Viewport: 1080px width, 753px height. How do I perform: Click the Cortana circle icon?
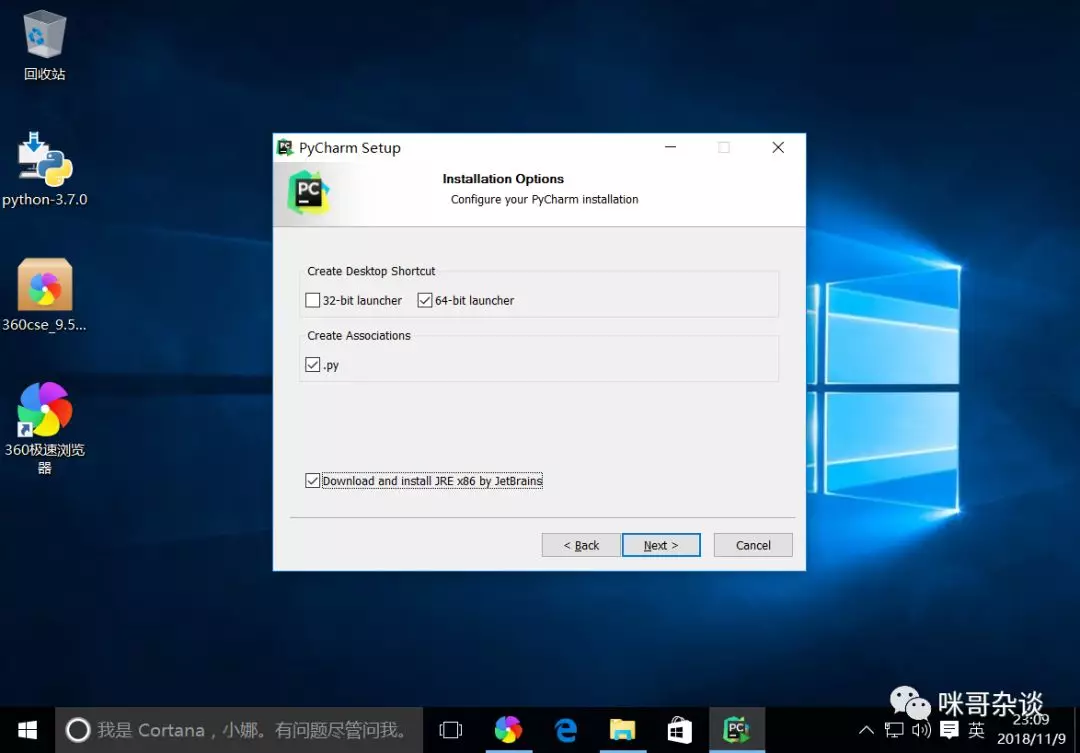coord(78,730)
